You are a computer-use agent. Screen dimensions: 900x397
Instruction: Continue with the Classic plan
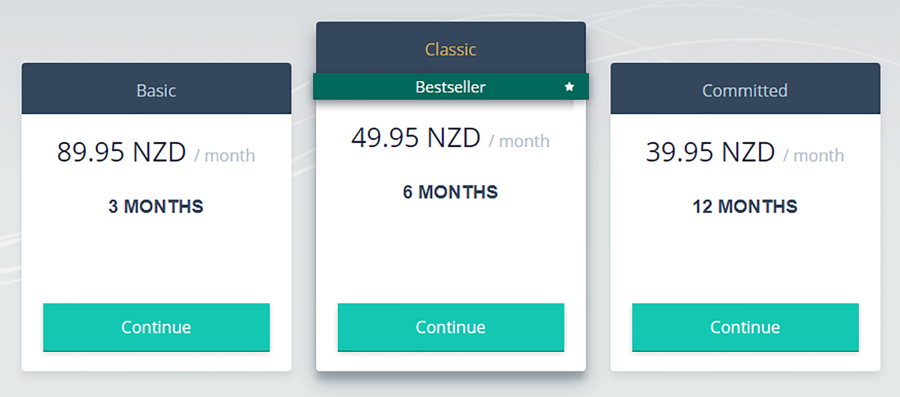pyautogui.click(x=451, y=328)
